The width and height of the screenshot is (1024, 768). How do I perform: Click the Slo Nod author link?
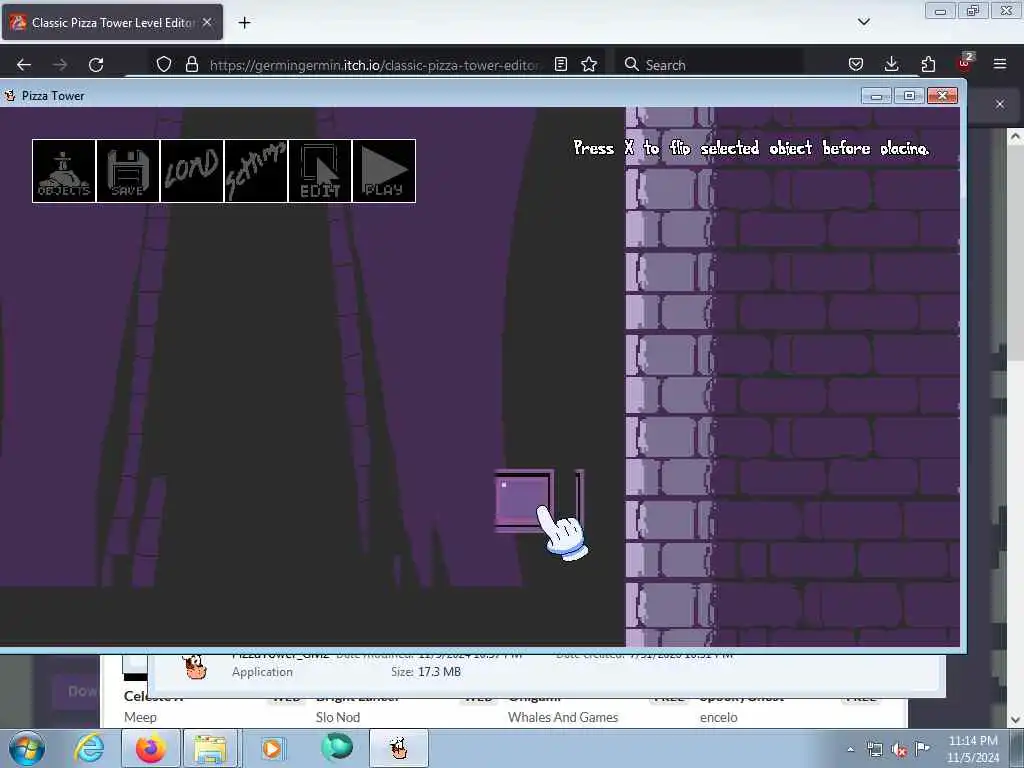click(x=338, y=717)
